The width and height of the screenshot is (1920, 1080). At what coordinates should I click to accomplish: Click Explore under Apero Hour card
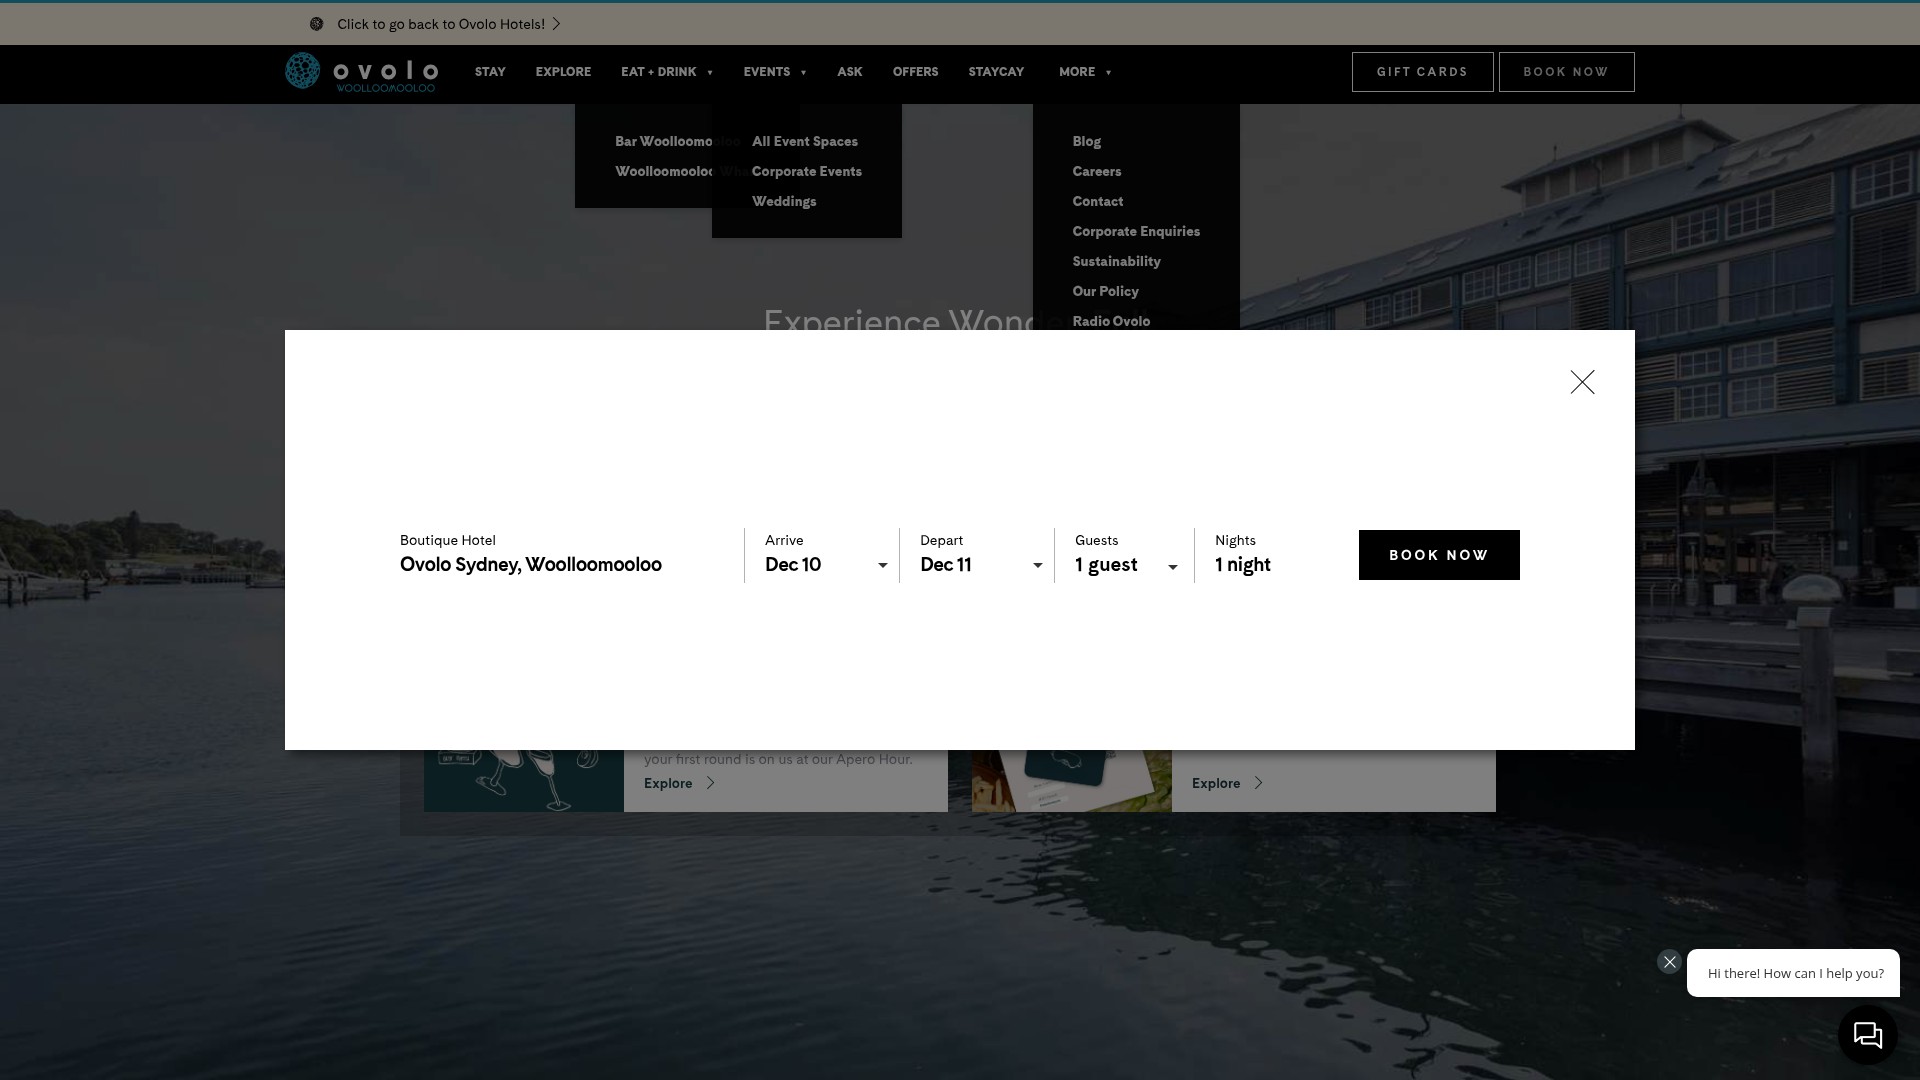(679, 783)
